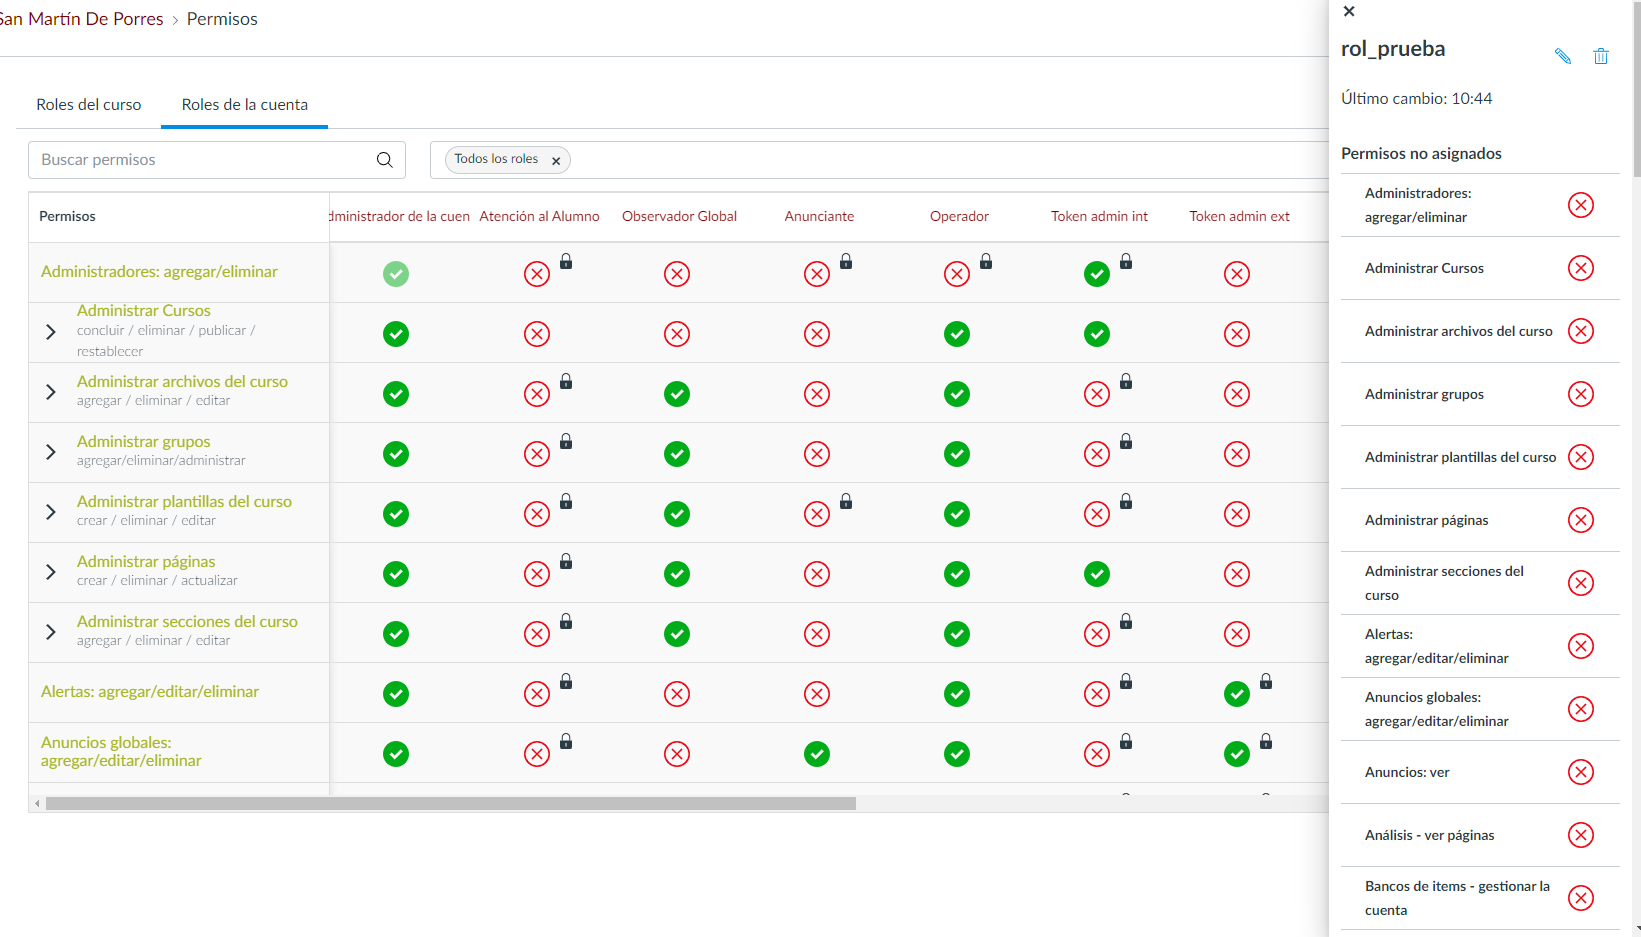Screen dimensions: 1641x937
Task: Toggle 'Bancos de items' permission in rol_prueba panel
Action: (x=1581, y=898)
